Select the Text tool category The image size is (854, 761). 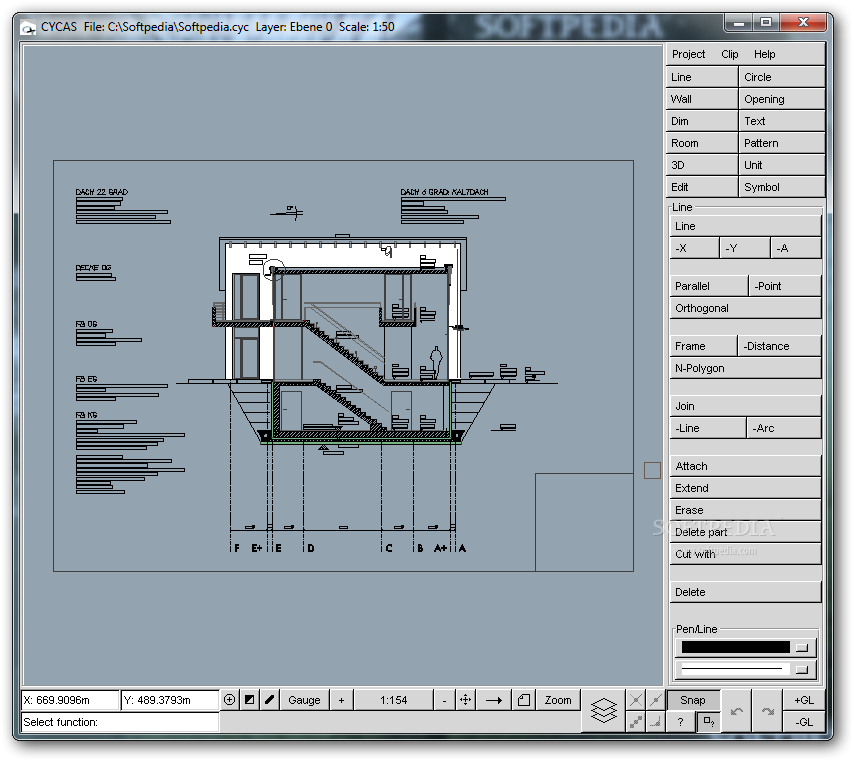point(782,121)
